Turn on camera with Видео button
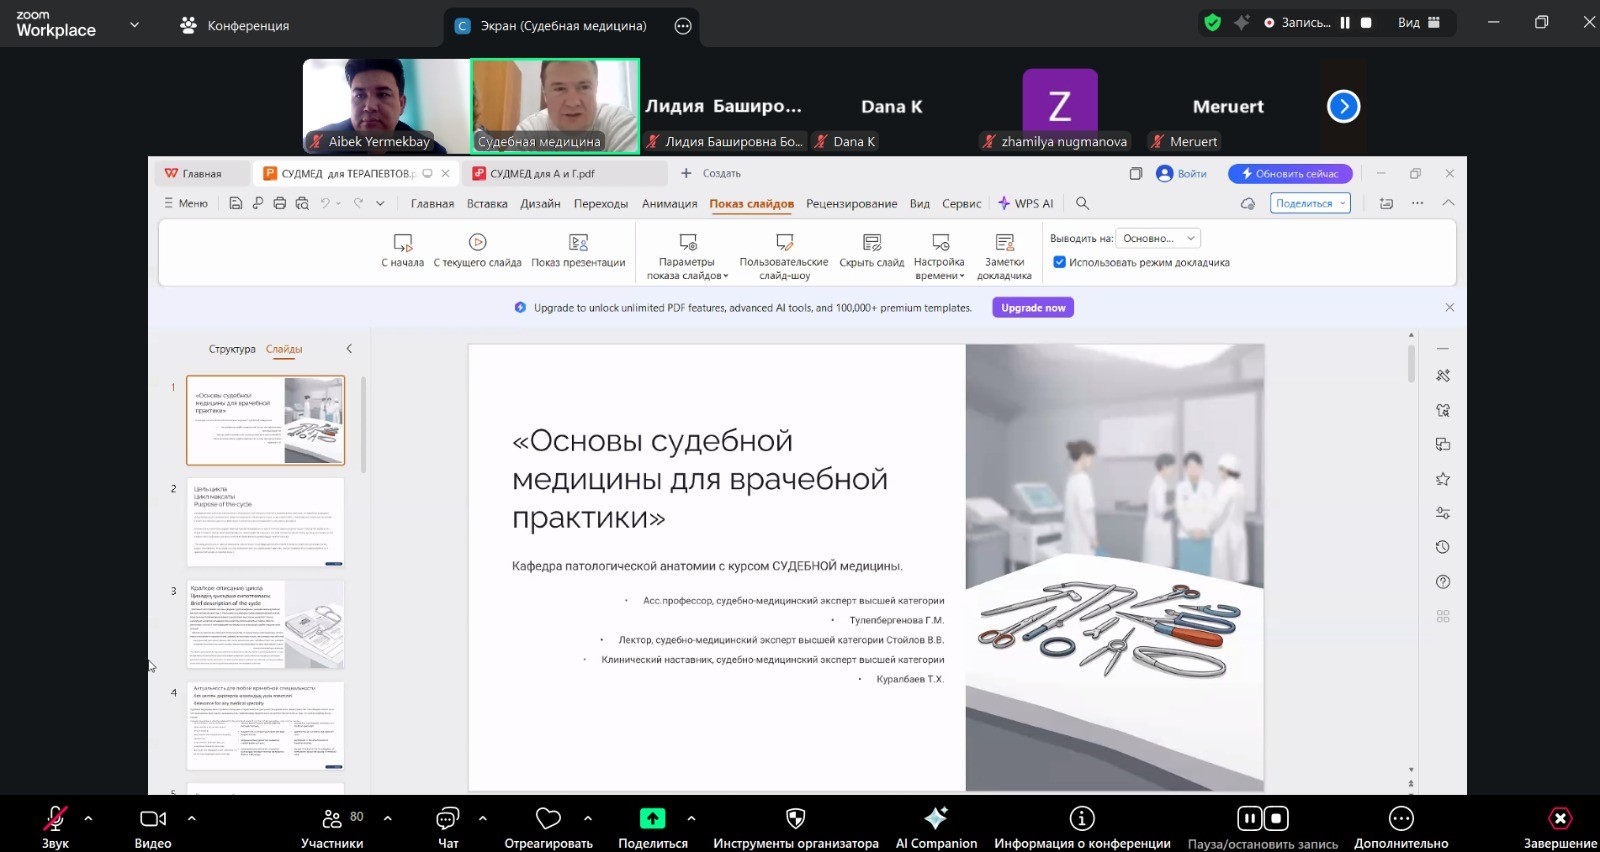The width and height of the screenshot is (1600, 852). pos(153,820)
